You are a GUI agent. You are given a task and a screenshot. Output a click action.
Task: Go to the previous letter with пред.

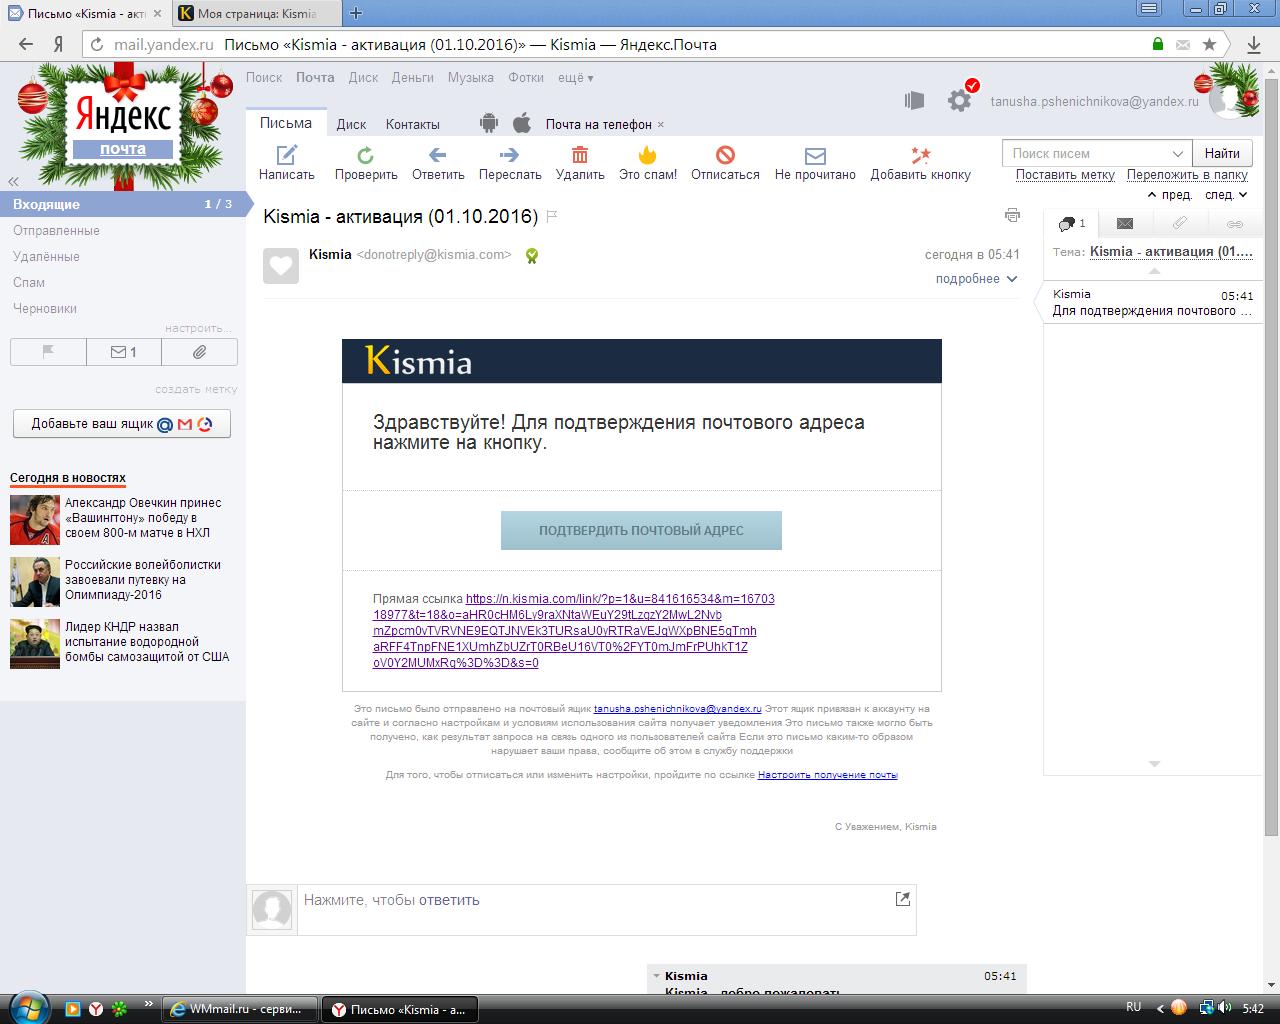(1170, 195)
